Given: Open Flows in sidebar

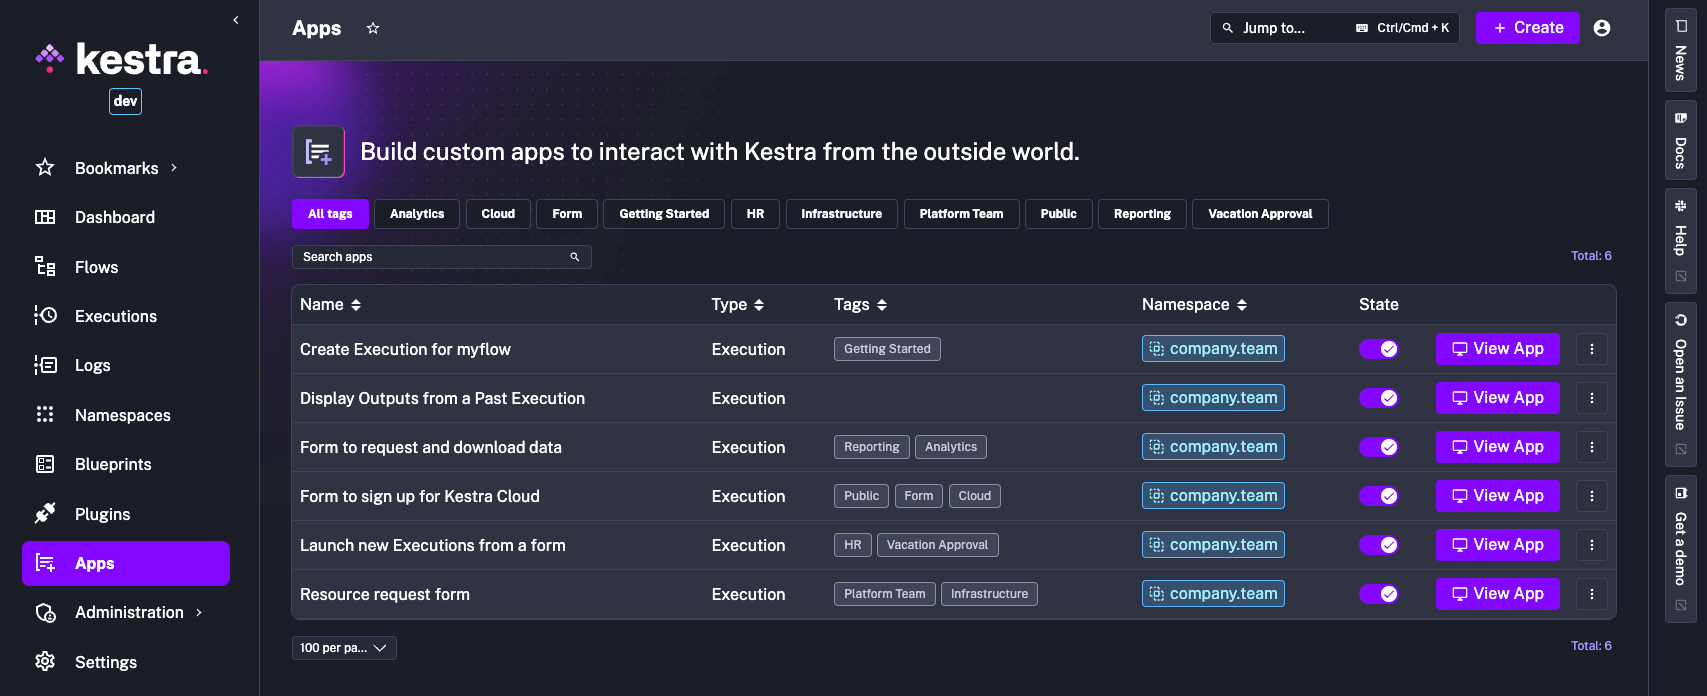Looking at the screenshot, I should click(126, 267).
